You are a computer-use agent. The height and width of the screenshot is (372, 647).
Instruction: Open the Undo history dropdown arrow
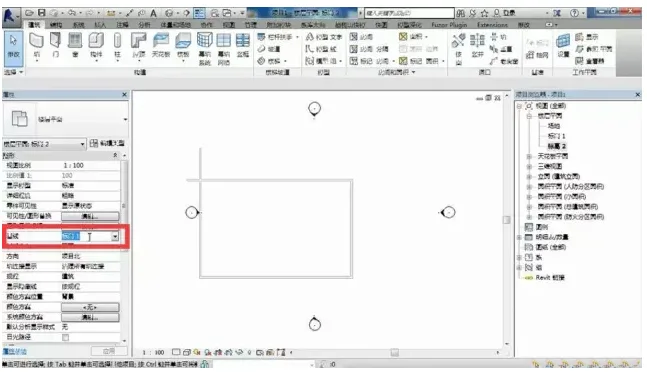click(x=80, y=13)
